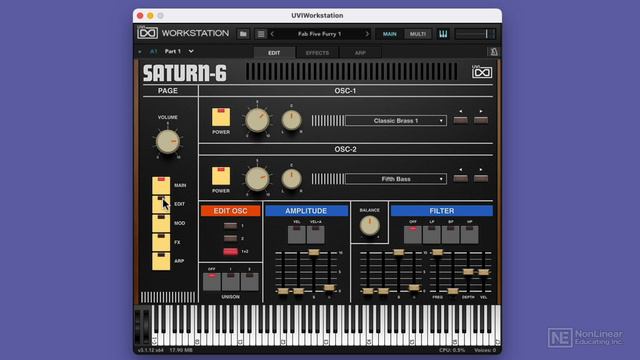The height and width of the screenshot is (360, 640).
Task: Select the MULTI view tab
Action: coord(418,34)
